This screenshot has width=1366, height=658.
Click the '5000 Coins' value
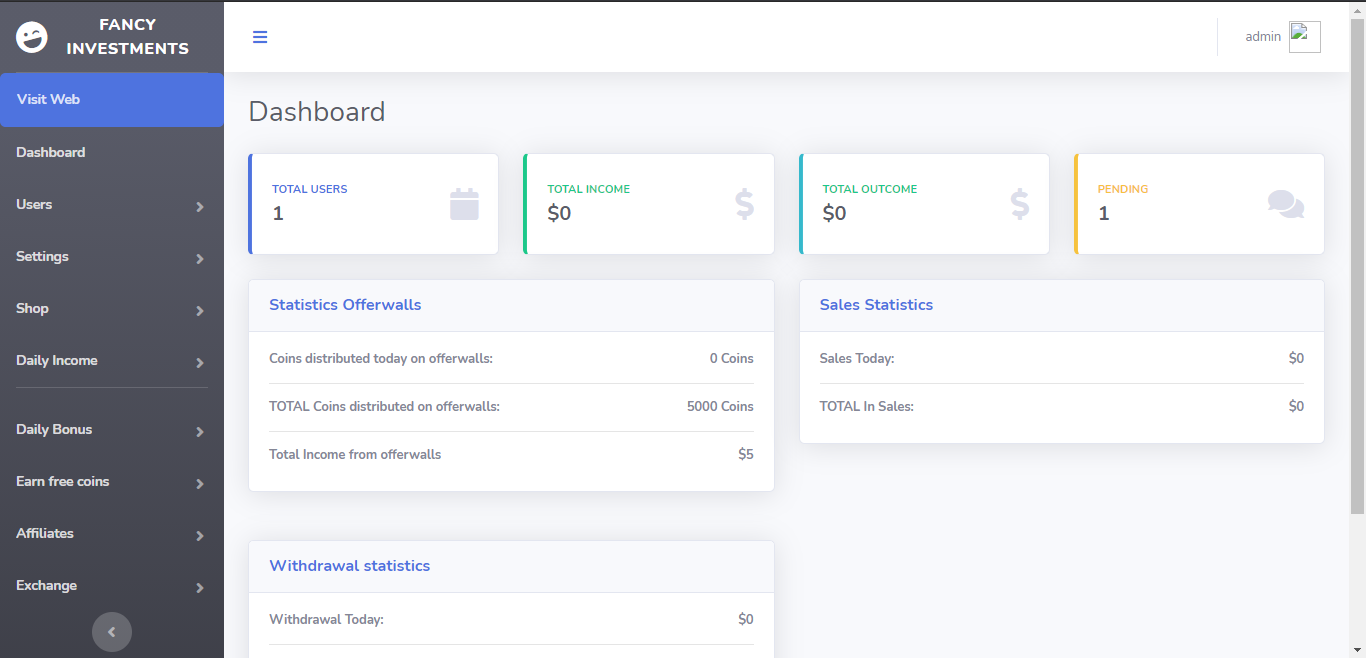[x=720, y=406]
